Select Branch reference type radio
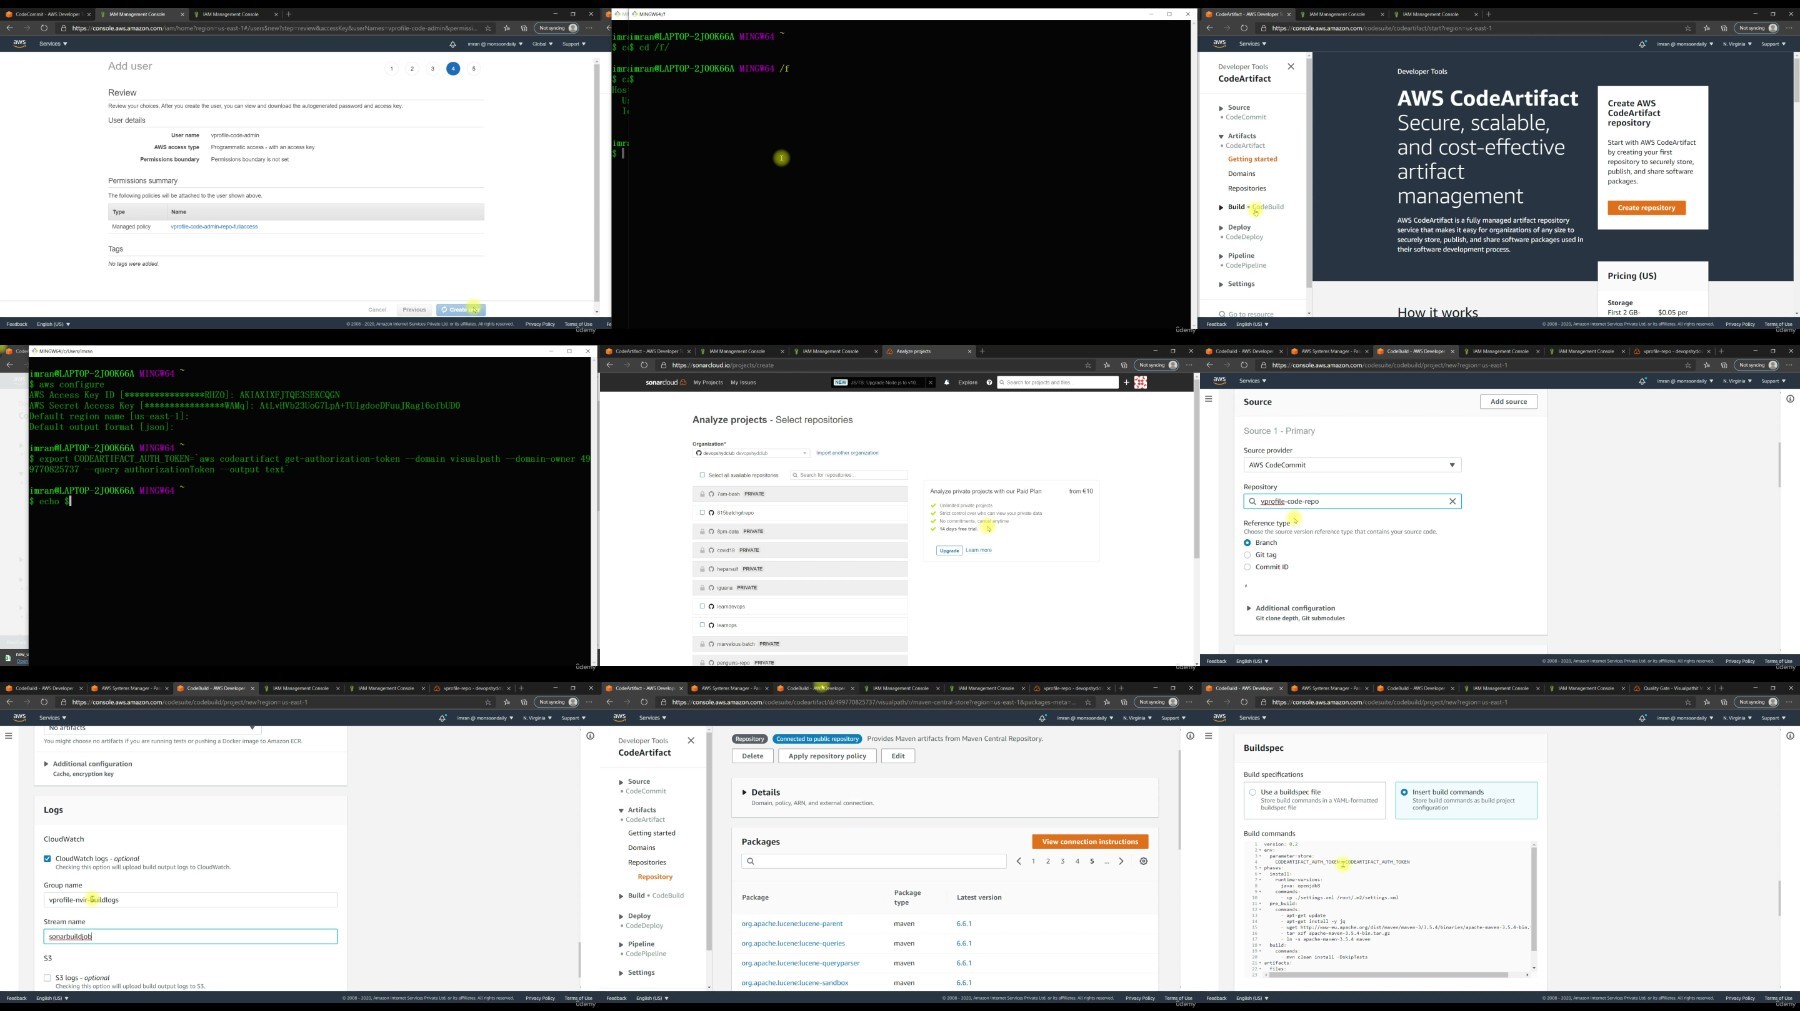 click(1247, 543)
